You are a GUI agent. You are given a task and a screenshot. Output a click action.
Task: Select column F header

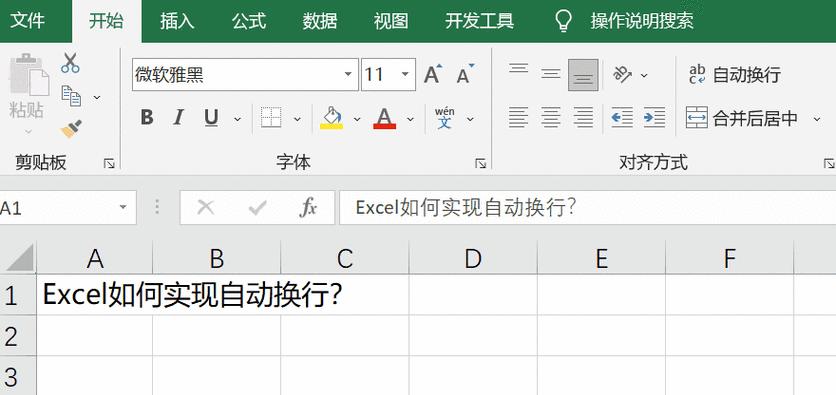[x=729, y=258]
